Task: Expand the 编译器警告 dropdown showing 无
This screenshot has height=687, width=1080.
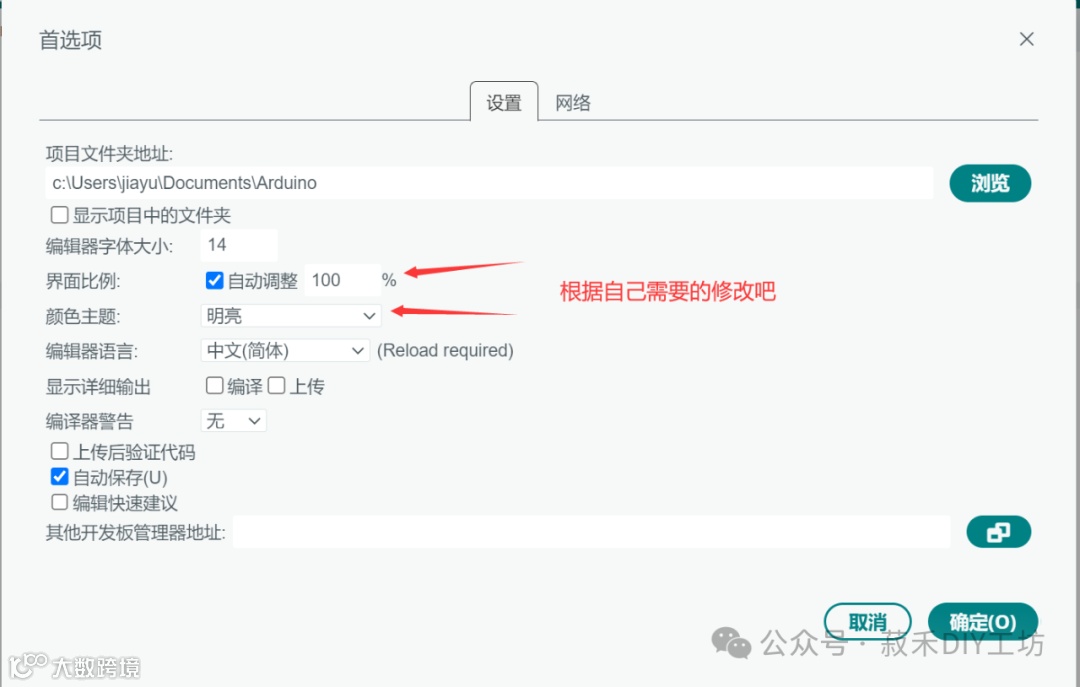Action: tap(233, 420)
